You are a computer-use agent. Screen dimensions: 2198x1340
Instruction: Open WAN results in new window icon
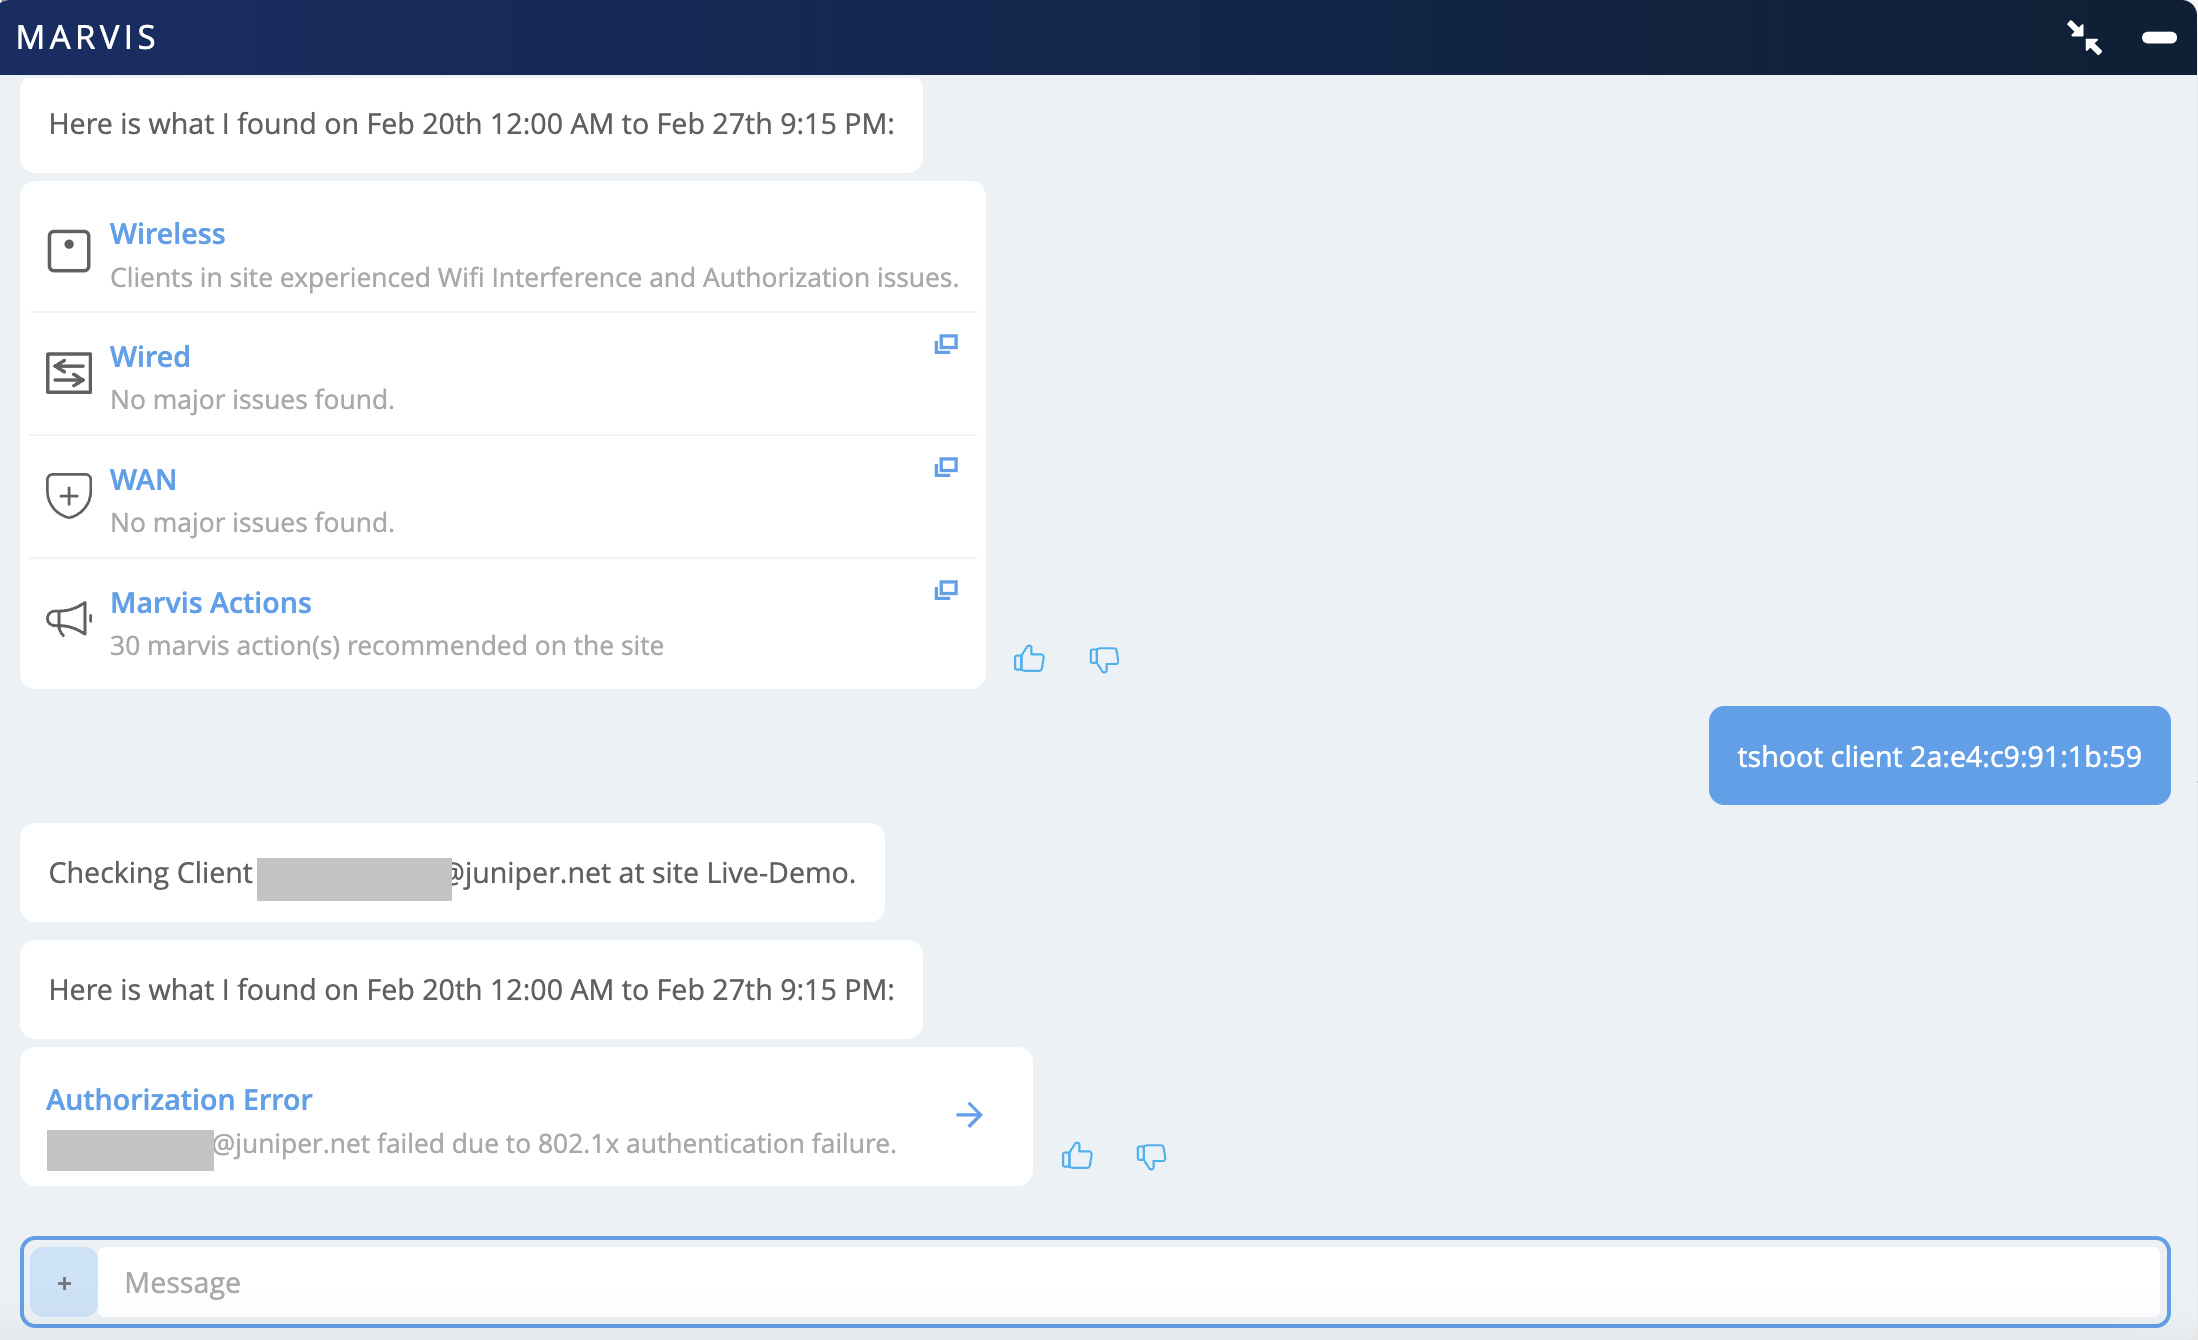click(946, 468)
